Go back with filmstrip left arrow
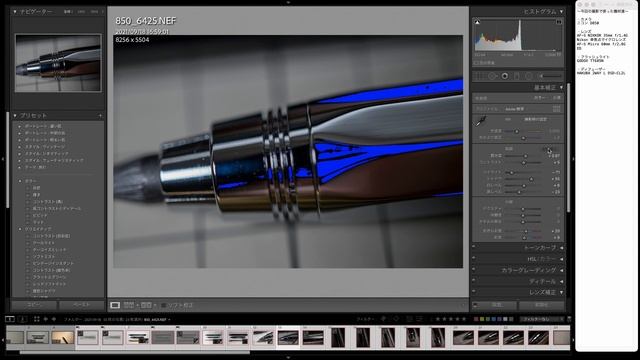The width and height of the screenshot is (640, 360). pyautogui.click(x=46, y=319)
